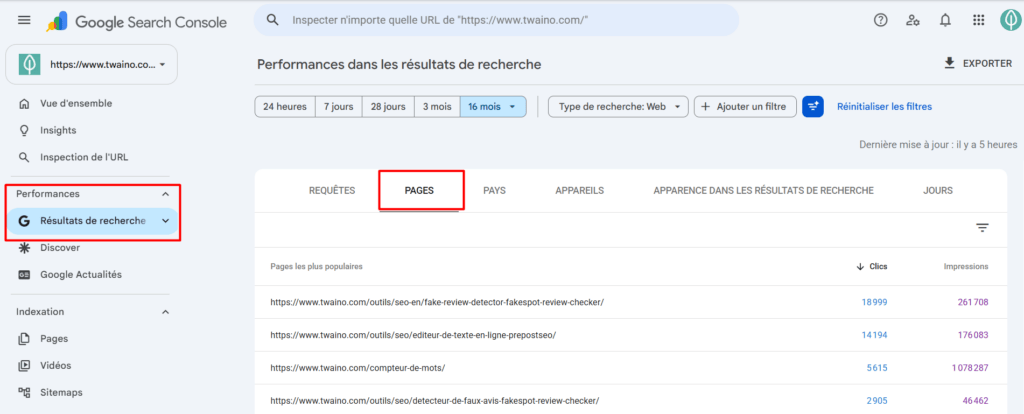Click the Insights lightbulb icon
1024x414 pixels.
[24, 130]
